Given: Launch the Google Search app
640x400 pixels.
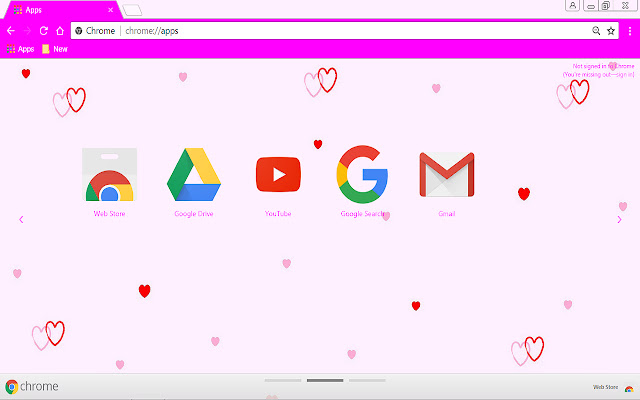Looking at the screenshot, I should [362, 175].
